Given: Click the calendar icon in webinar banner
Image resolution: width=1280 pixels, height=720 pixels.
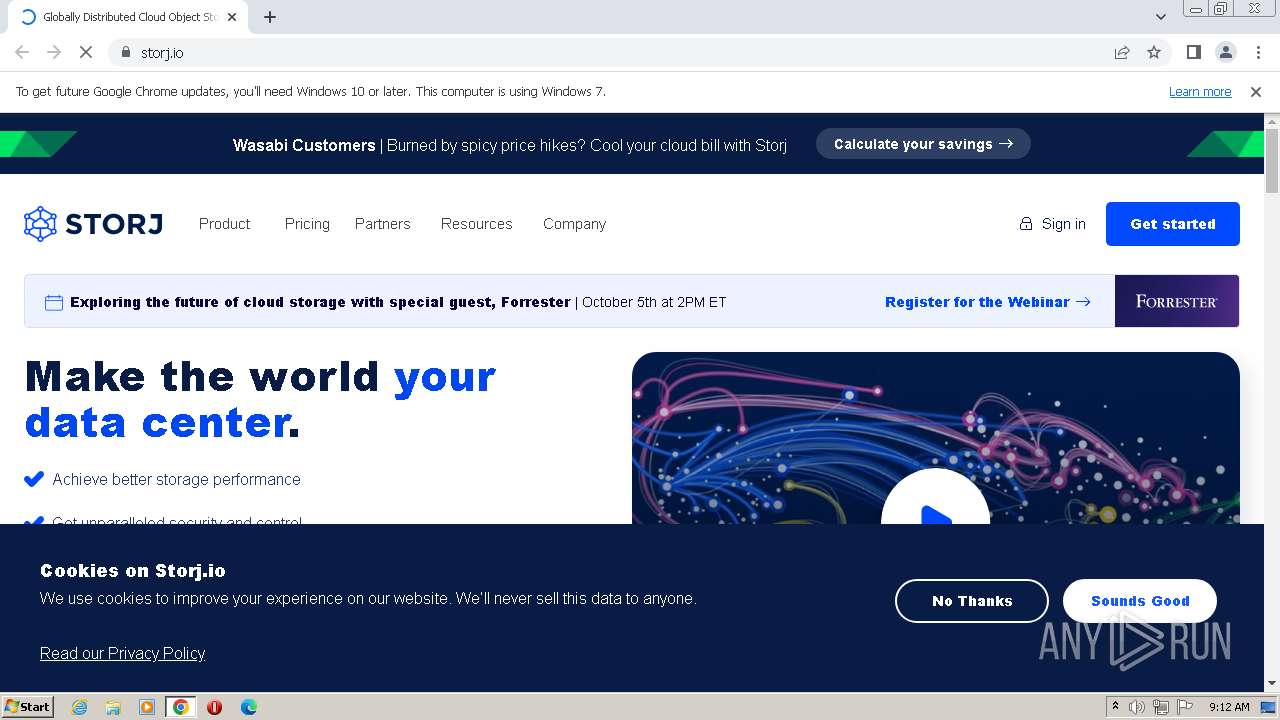Looking at the screenshot, I should (54, 302).
